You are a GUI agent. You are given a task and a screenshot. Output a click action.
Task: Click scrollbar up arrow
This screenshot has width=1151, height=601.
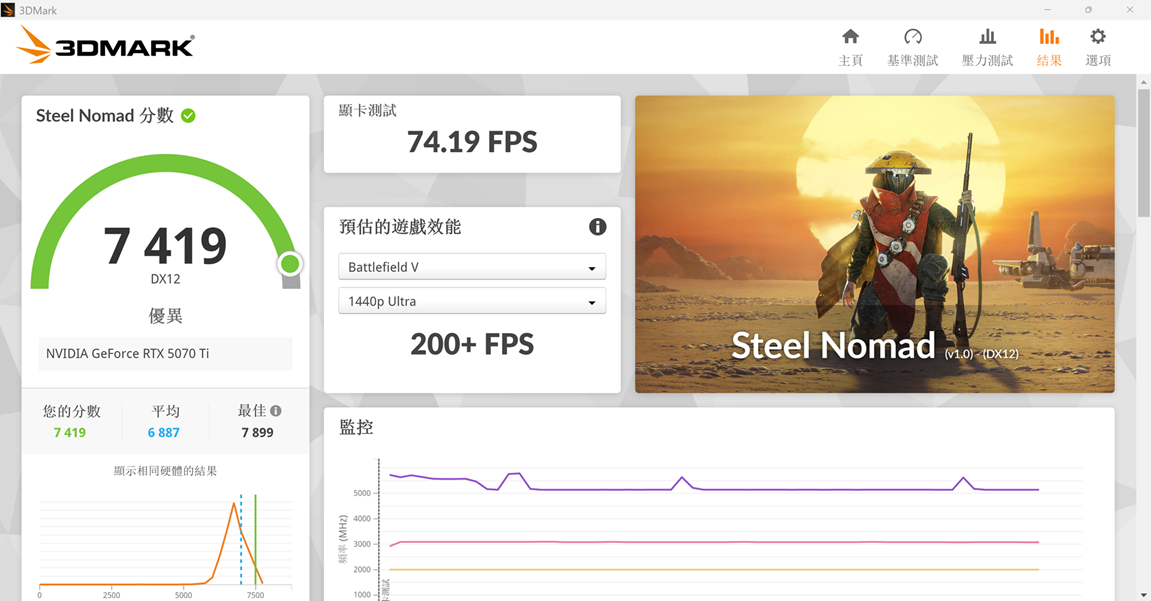pyautogui.click(x=1144, y=80)
